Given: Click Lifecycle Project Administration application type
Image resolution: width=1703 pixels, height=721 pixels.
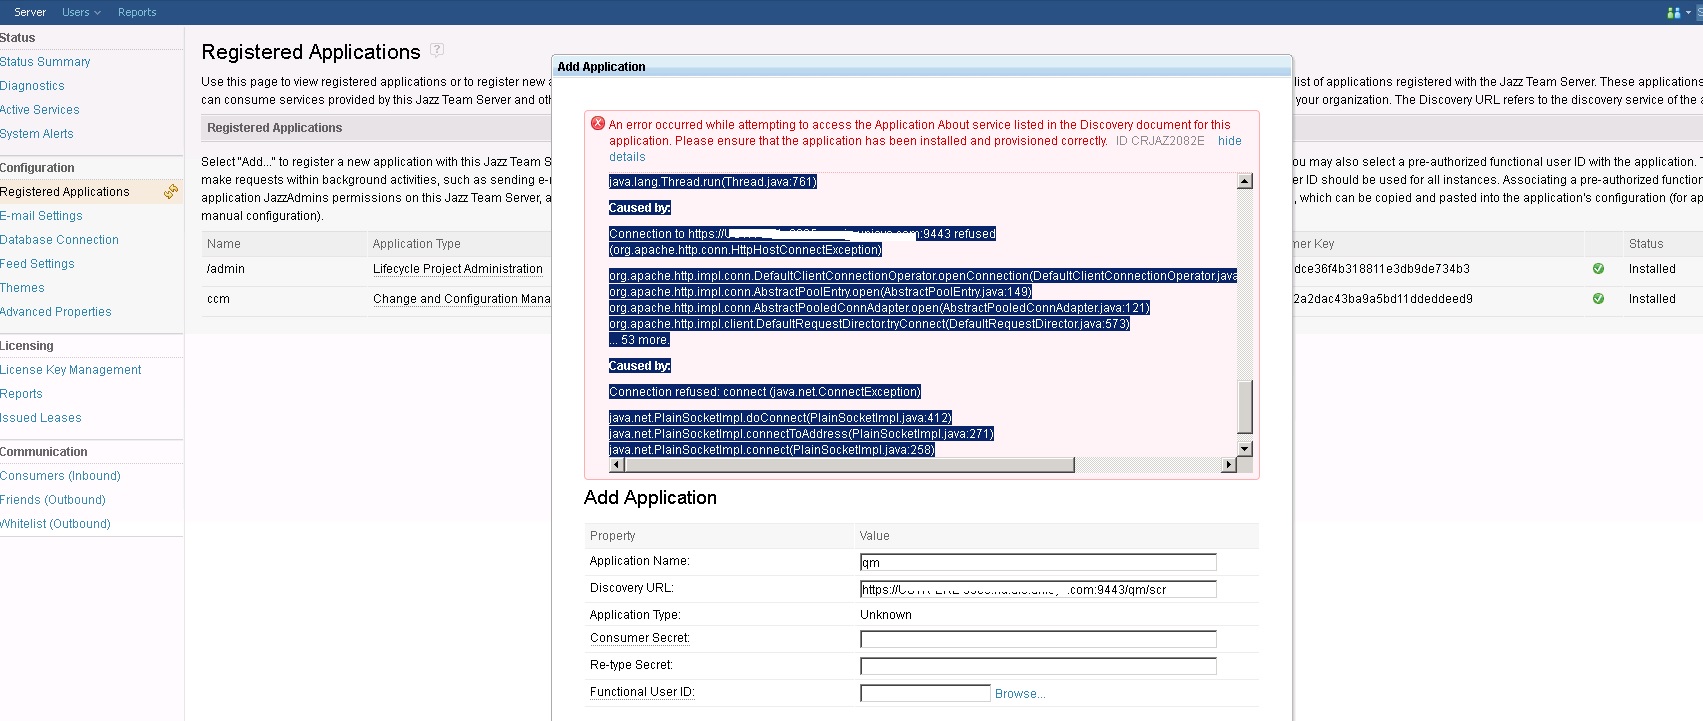Looking at the screenshot, I should [x=458, y=269].
